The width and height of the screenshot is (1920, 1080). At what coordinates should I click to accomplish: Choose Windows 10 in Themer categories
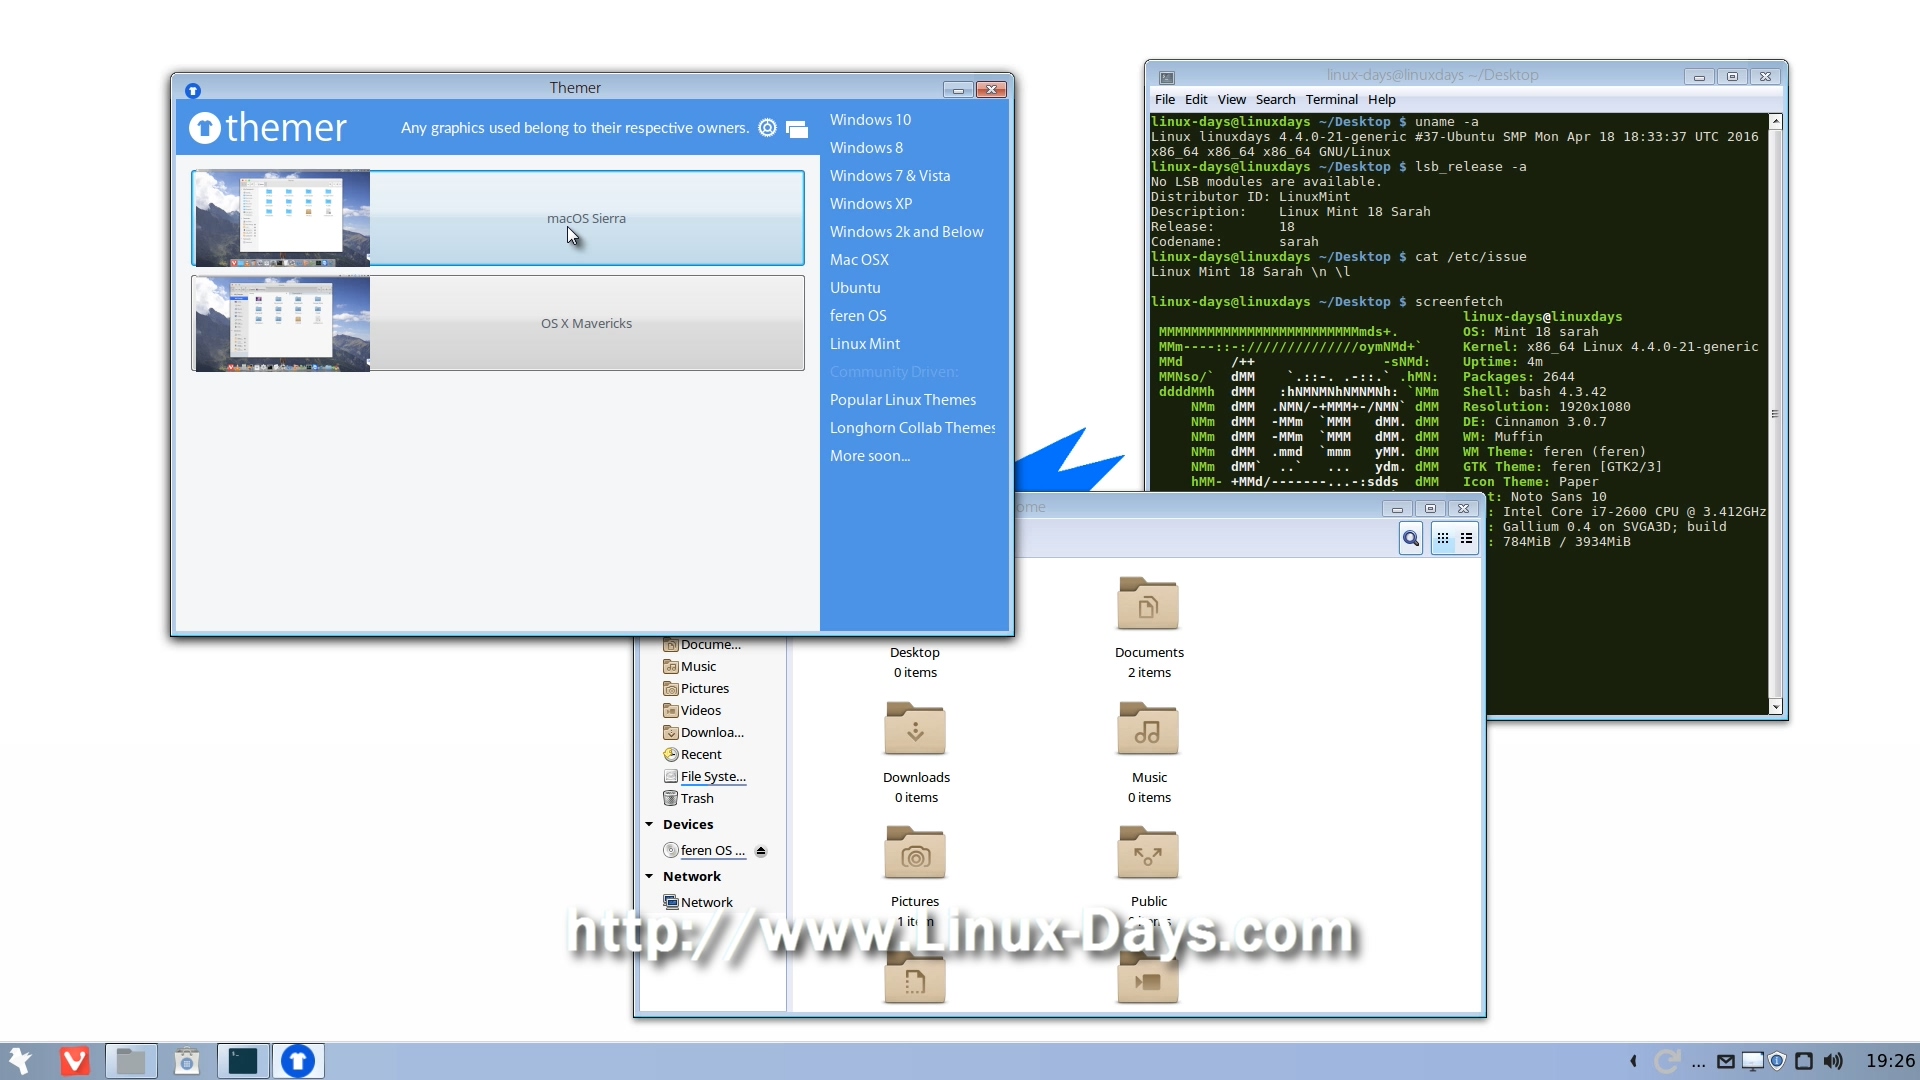pyautogui.click(x=870, y=120)
